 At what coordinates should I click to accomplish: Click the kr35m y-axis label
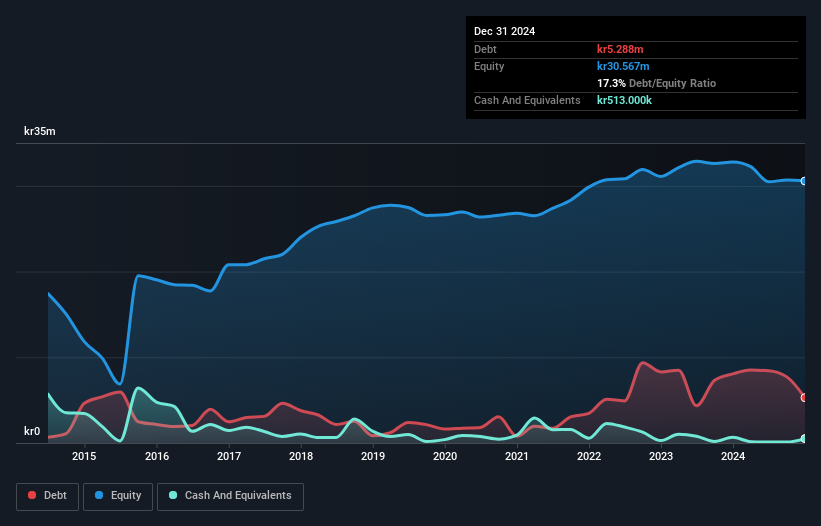click(40, 131)
